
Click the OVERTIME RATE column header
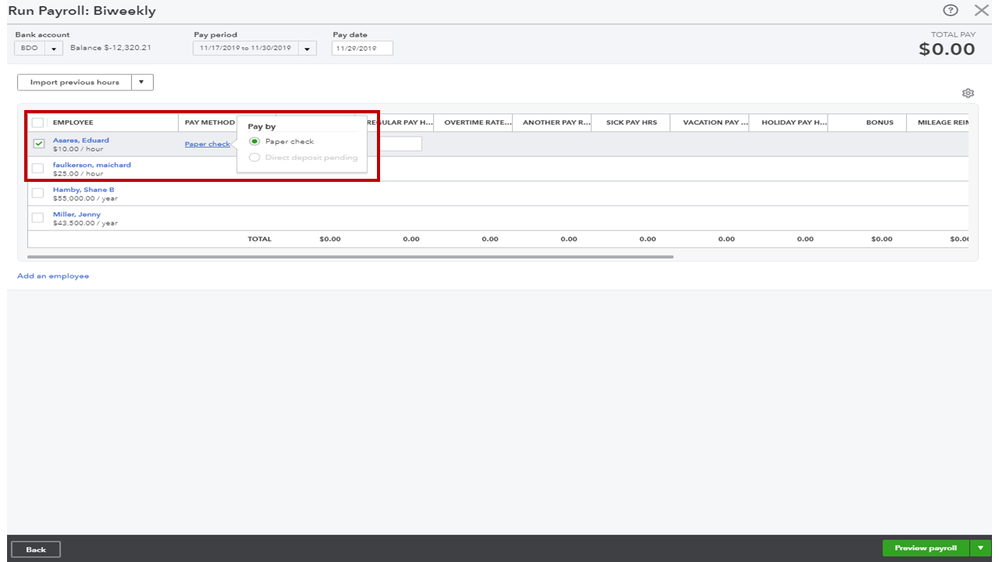[477, 122]
